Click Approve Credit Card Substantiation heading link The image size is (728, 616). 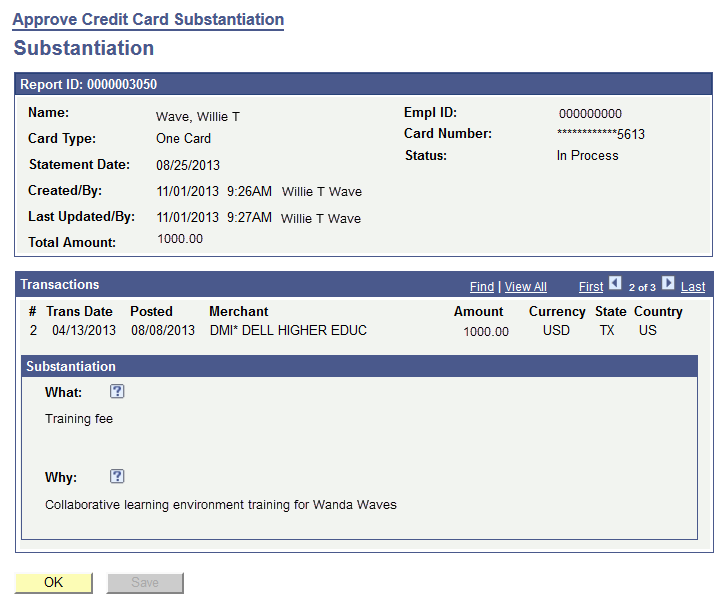pos(148,19)
